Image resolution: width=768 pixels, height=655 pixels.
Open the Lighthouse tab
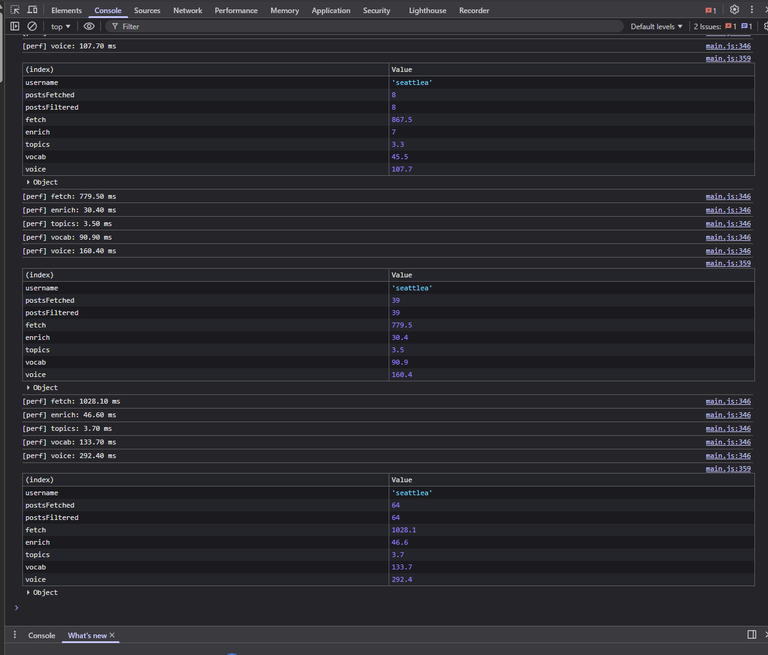pos(427,10)
